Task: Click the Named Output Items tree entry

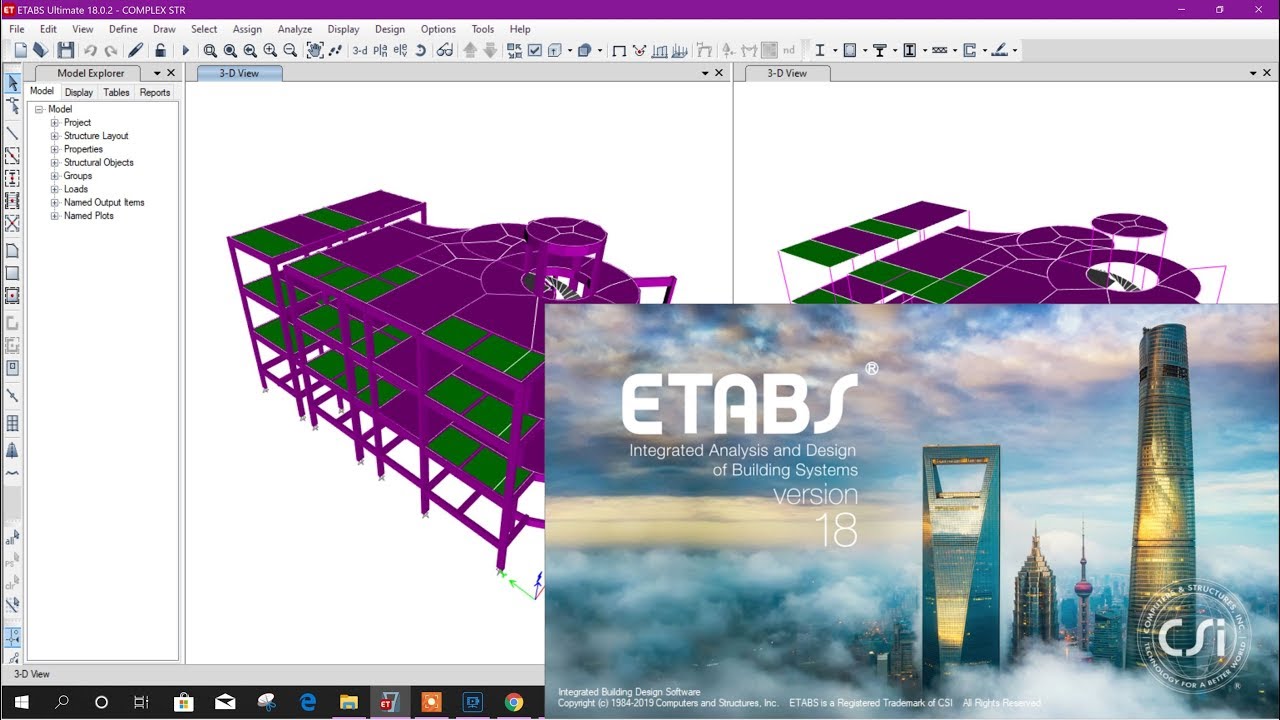Action: pos(104,202)
